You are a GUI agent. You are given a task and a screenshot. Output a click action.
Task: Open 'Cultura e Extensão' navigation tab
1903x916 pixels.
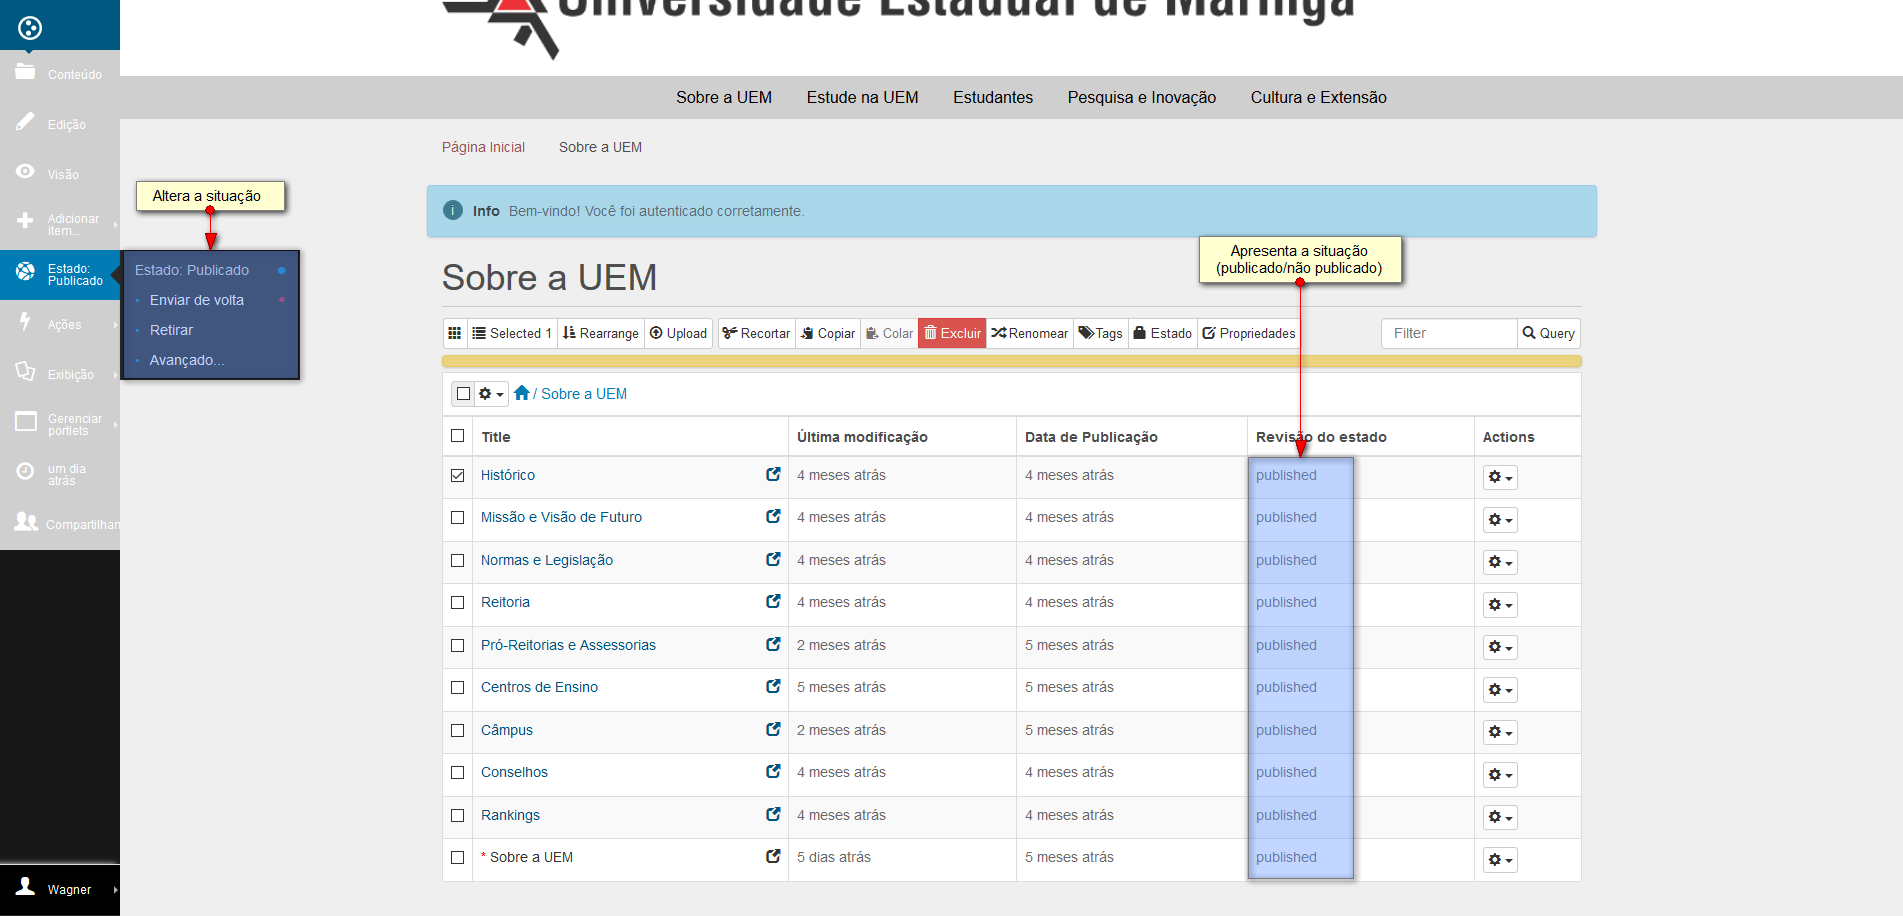[1318, 97]
